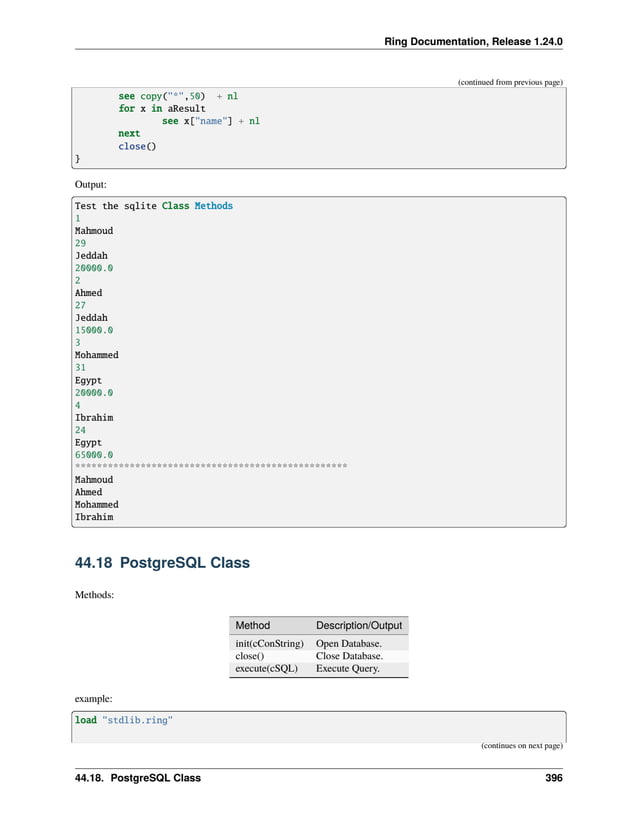638x825 pixels.
Task: Click the "Execute Query." table cell
Action: pos(348,669)
